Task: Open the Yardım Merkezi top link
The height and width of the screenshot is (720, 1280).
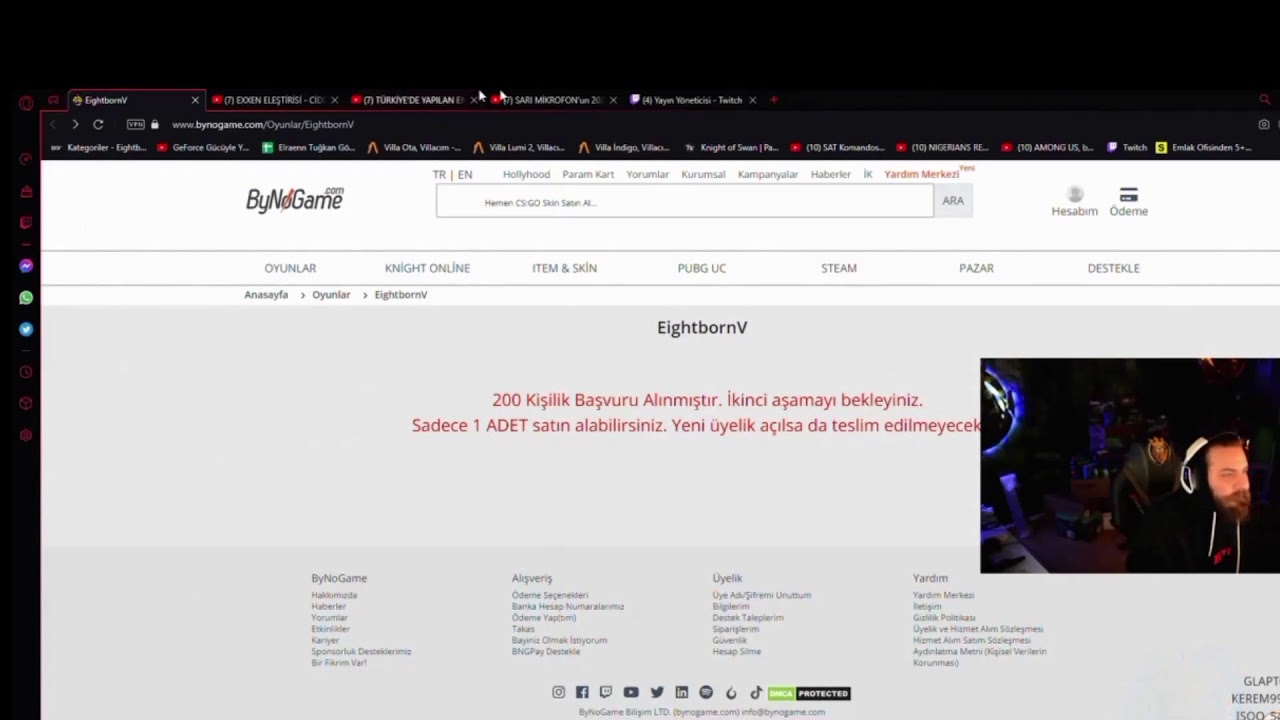Action: [921, 174]
